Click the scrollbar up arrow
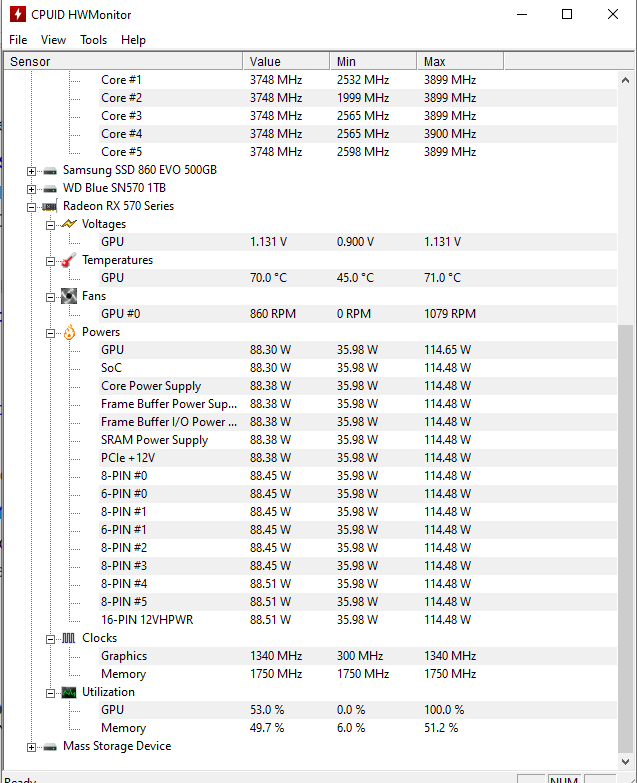Screen dimensions: 637x783 625,80
